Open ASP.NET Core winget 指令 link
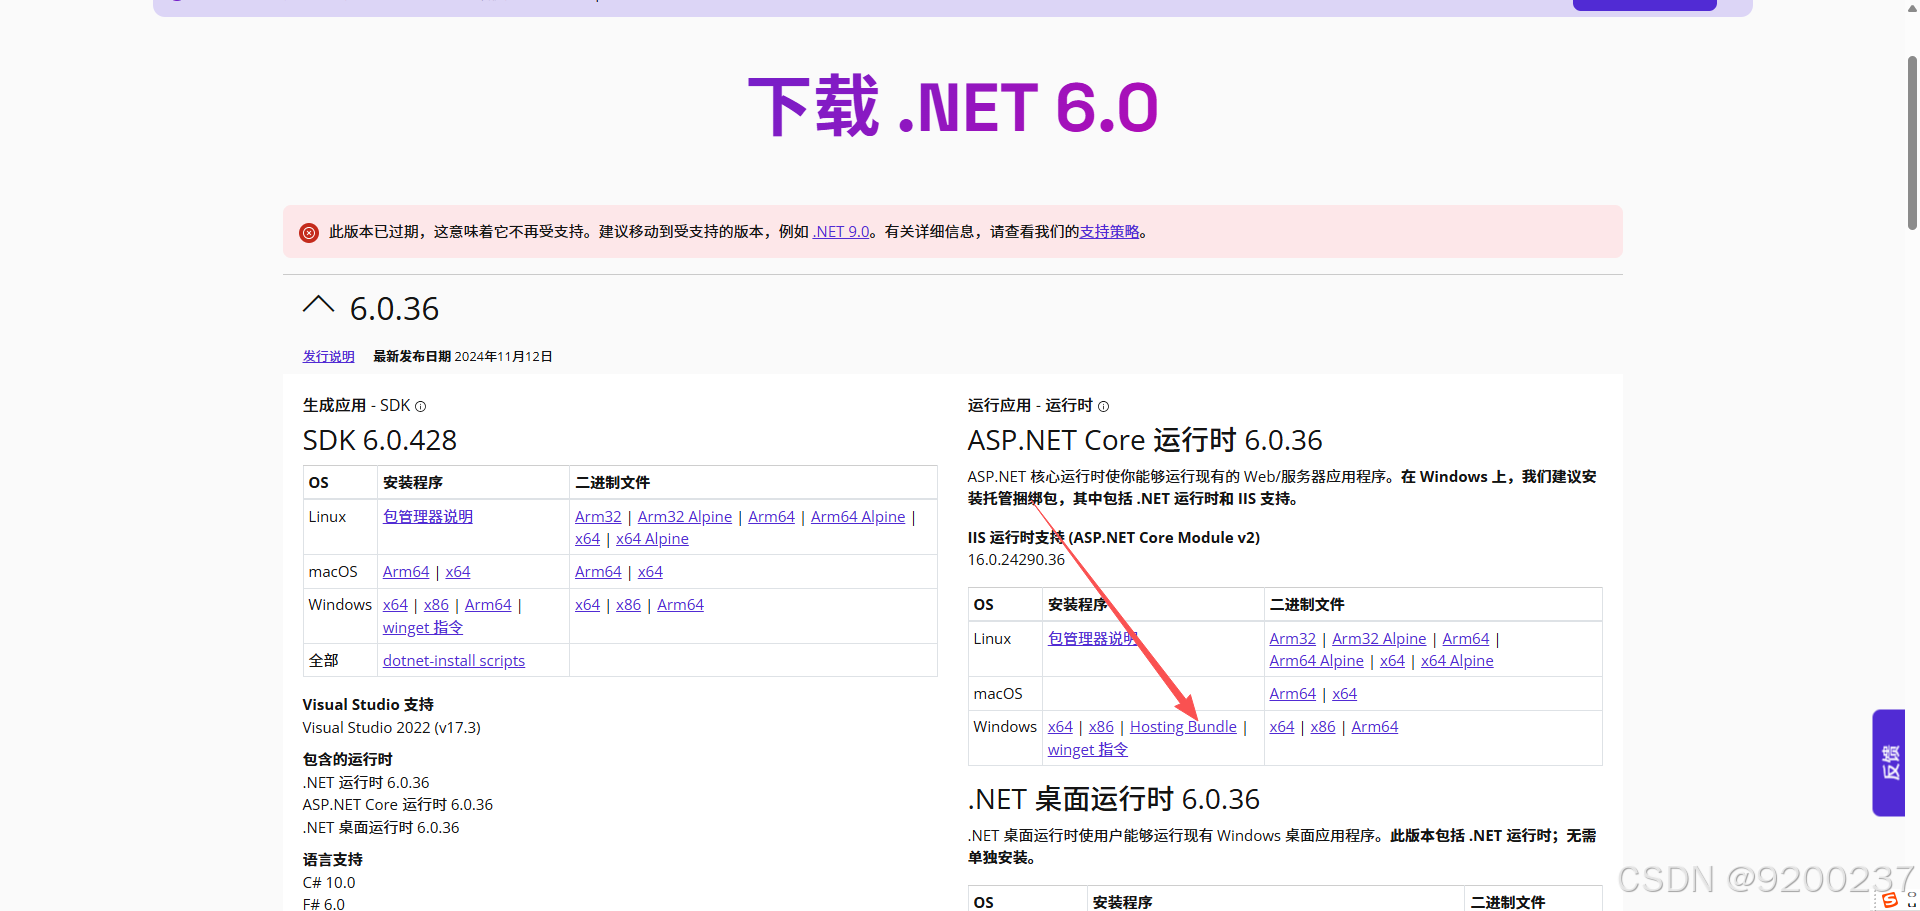The width and height of the screenshot is (1920, 911). tap(1087, 749)
